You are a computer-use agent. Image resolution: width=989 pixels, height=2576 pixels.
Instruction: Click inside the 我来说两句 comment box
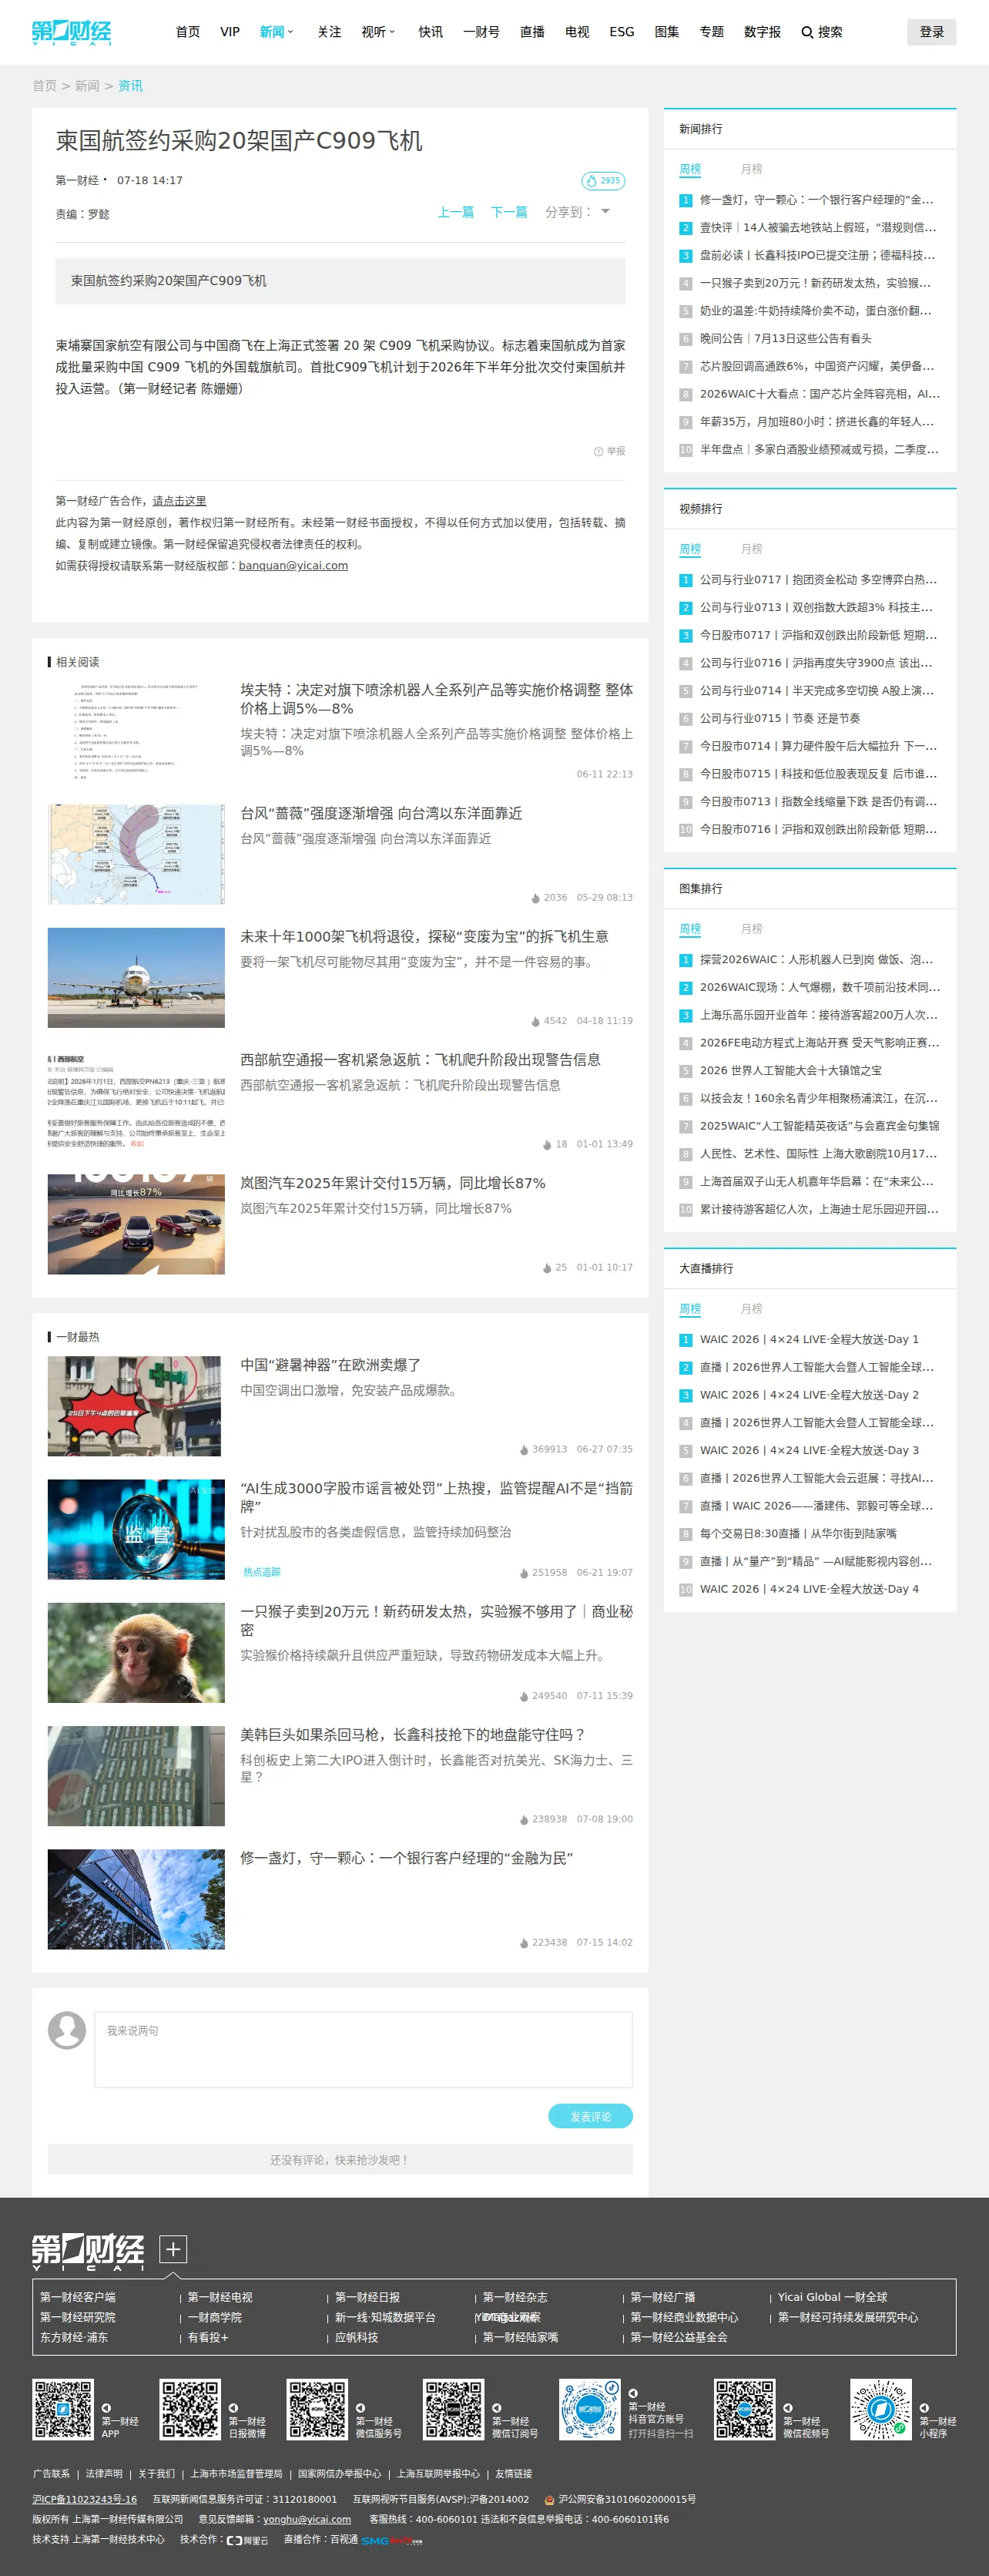(x=363, y=2049)
